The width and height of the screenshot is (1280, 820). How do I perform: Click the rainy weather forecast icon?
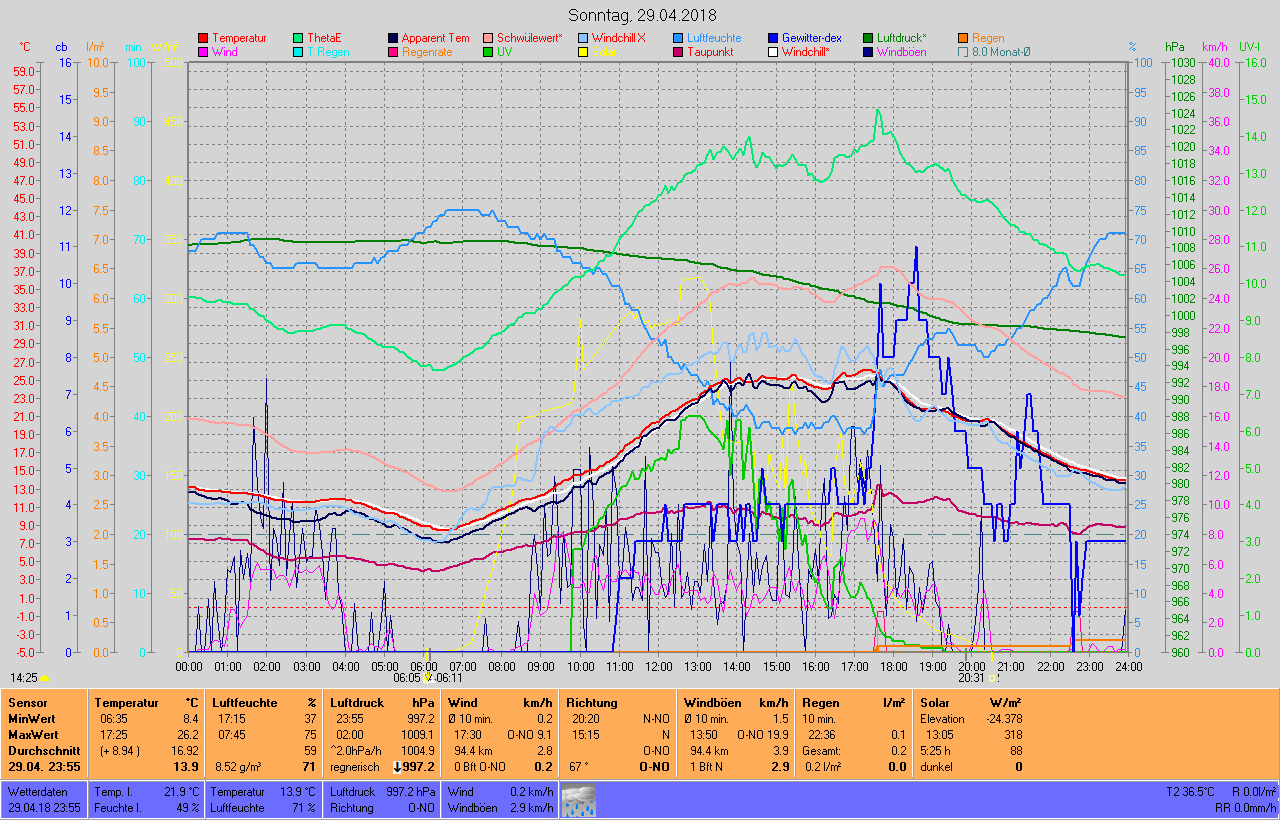click(578, 801)
